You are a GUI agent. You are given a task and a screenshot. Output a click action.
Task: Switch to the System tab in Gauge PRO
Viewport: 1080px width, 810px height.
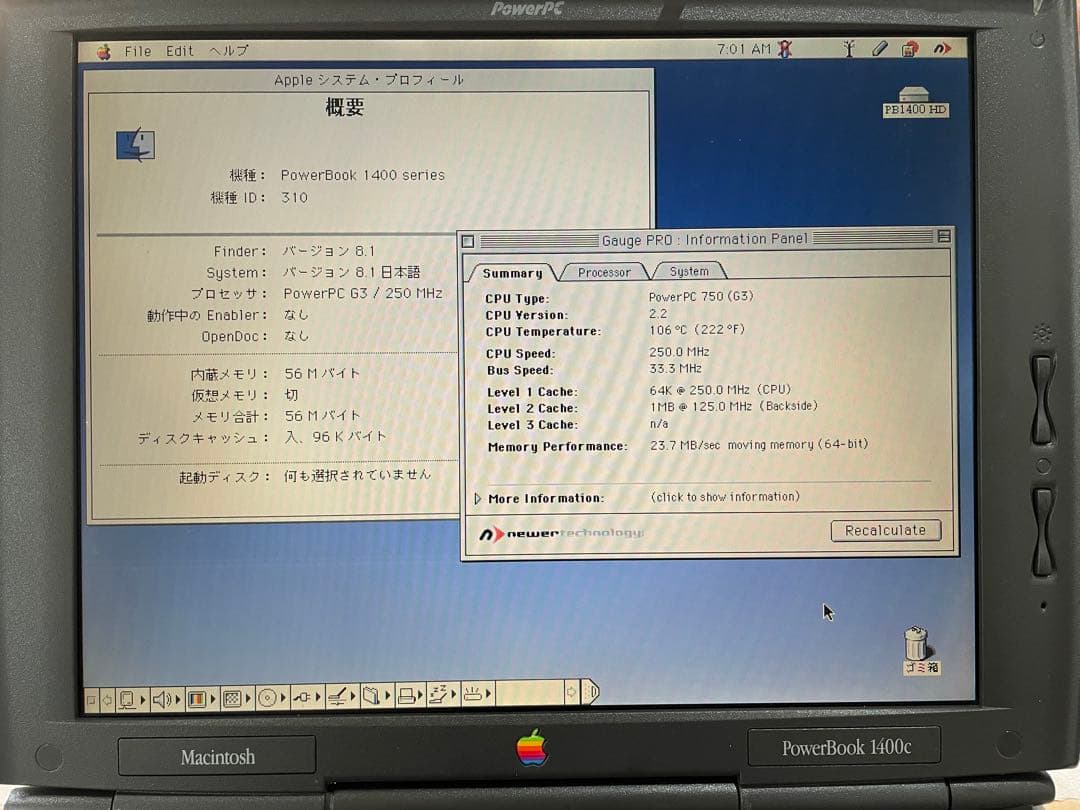point(689,270)
